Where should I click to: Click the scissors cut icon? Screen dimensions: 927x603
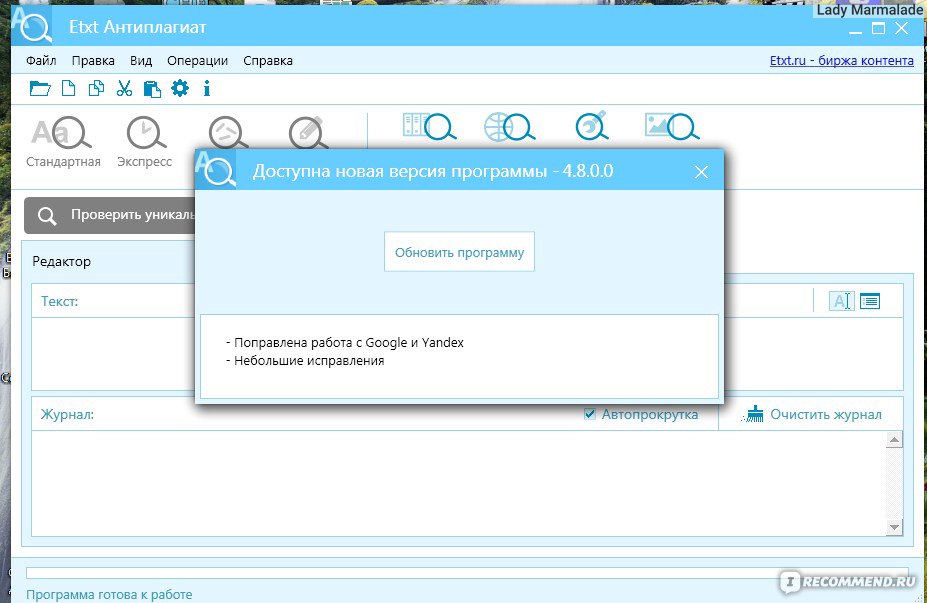124,88
